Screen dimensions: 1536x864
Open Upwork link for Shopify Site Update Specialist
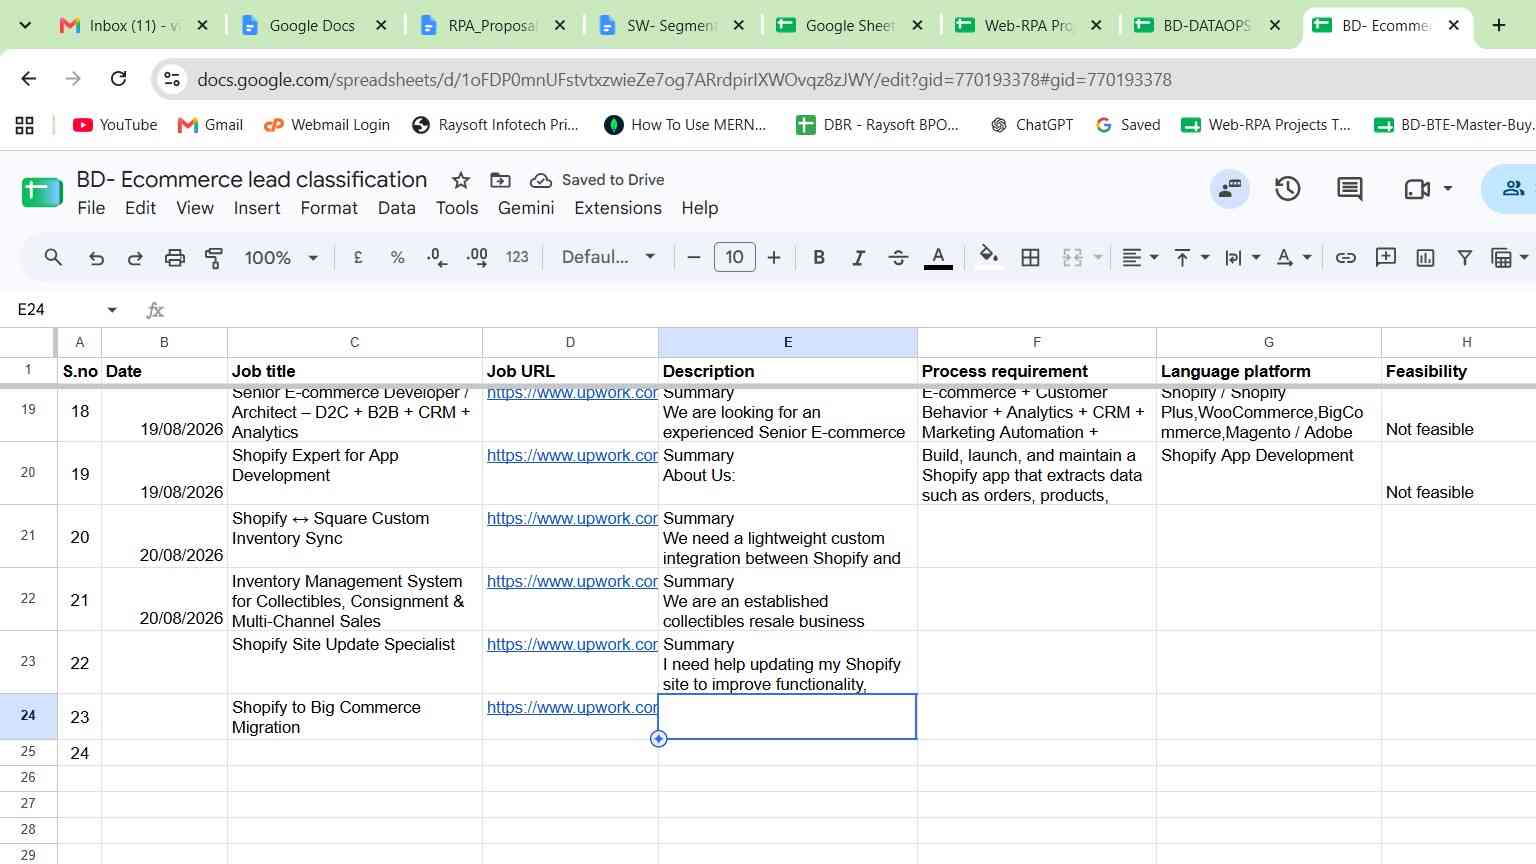click(572, 644)
